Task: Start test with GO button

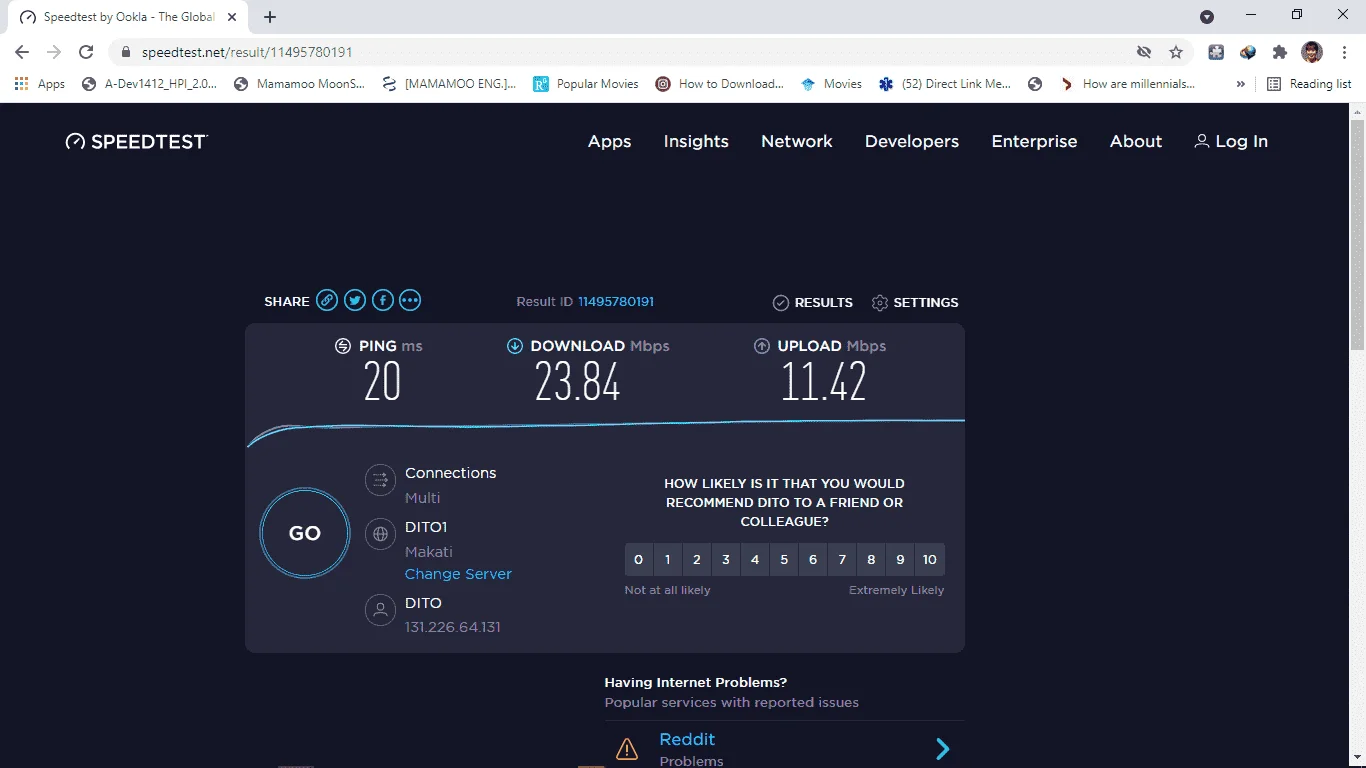Action: (305, 533)
